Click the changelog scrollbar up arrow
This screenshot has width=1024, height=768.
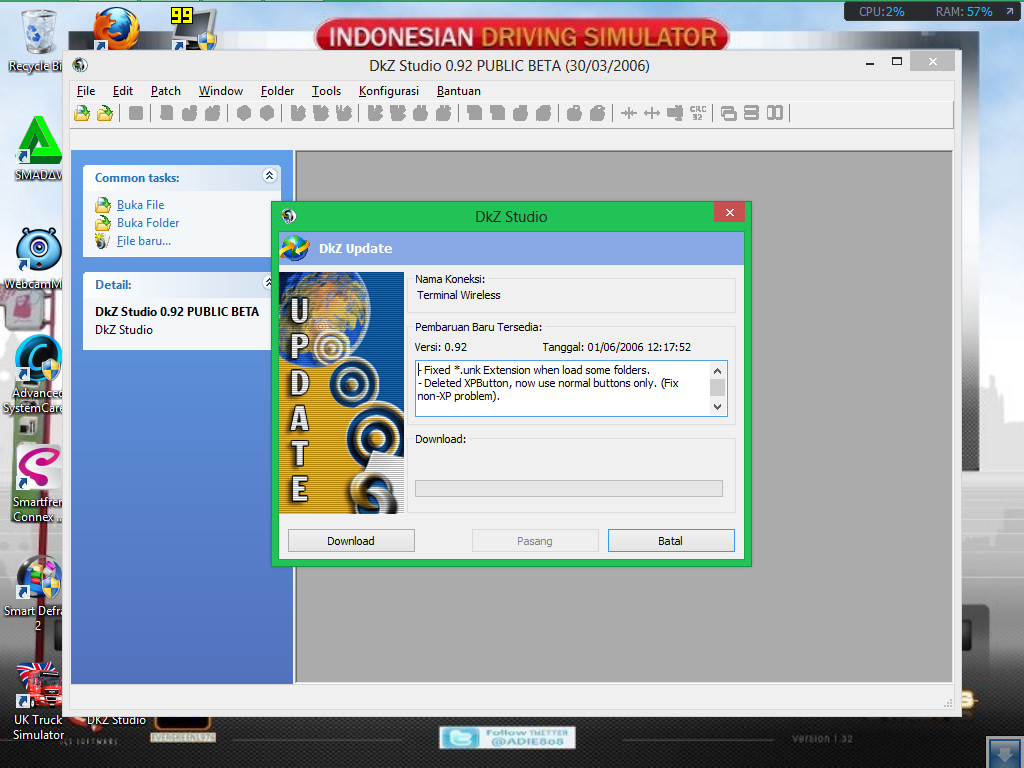717,371
